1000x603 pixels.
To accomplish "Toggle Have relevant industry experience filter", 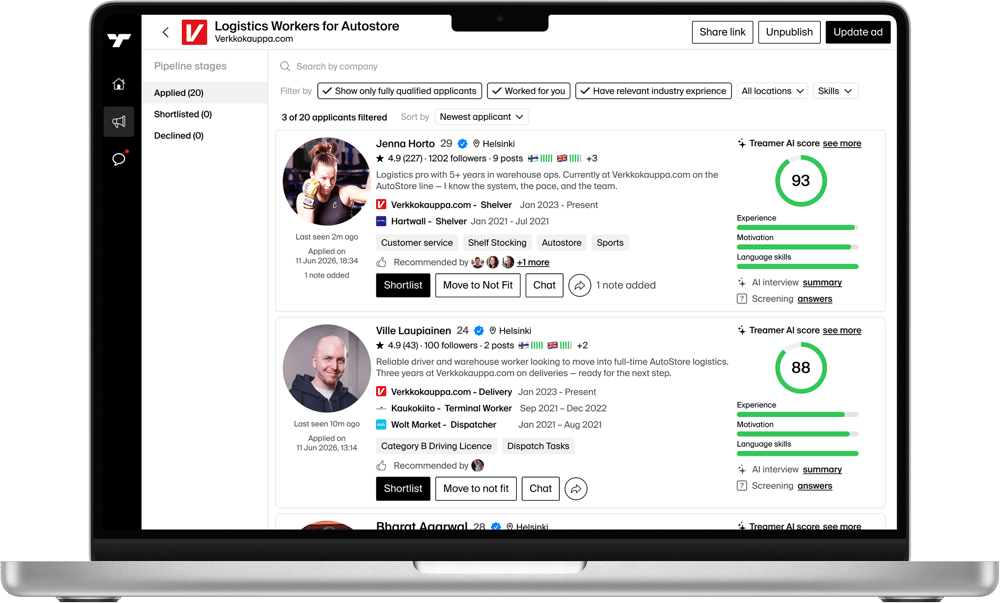I will click(x=653, y=91).
